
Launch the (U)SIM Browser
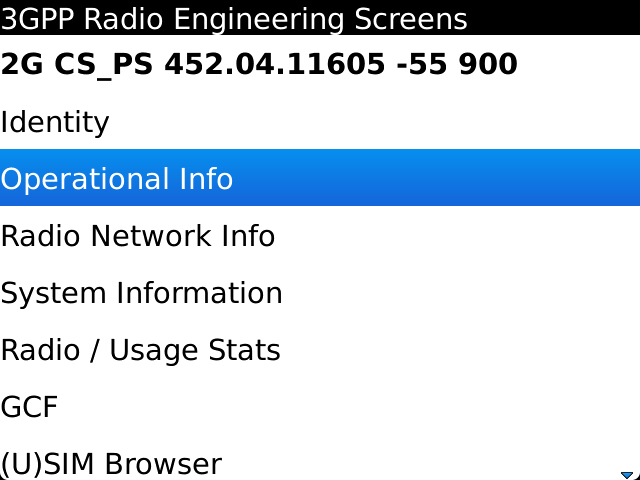pos(111,464)
